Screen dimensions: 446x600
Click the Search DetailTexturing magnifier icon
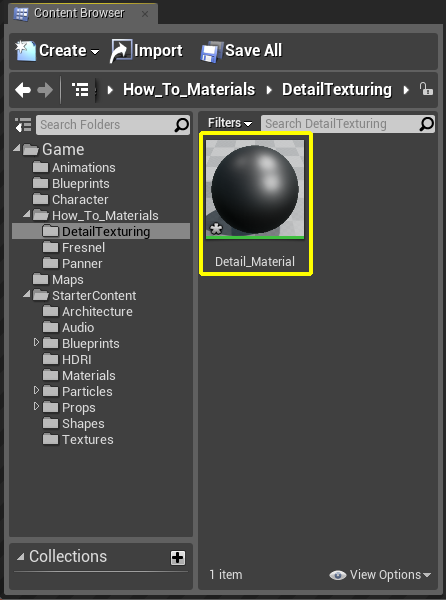click(x=427, y=124)
